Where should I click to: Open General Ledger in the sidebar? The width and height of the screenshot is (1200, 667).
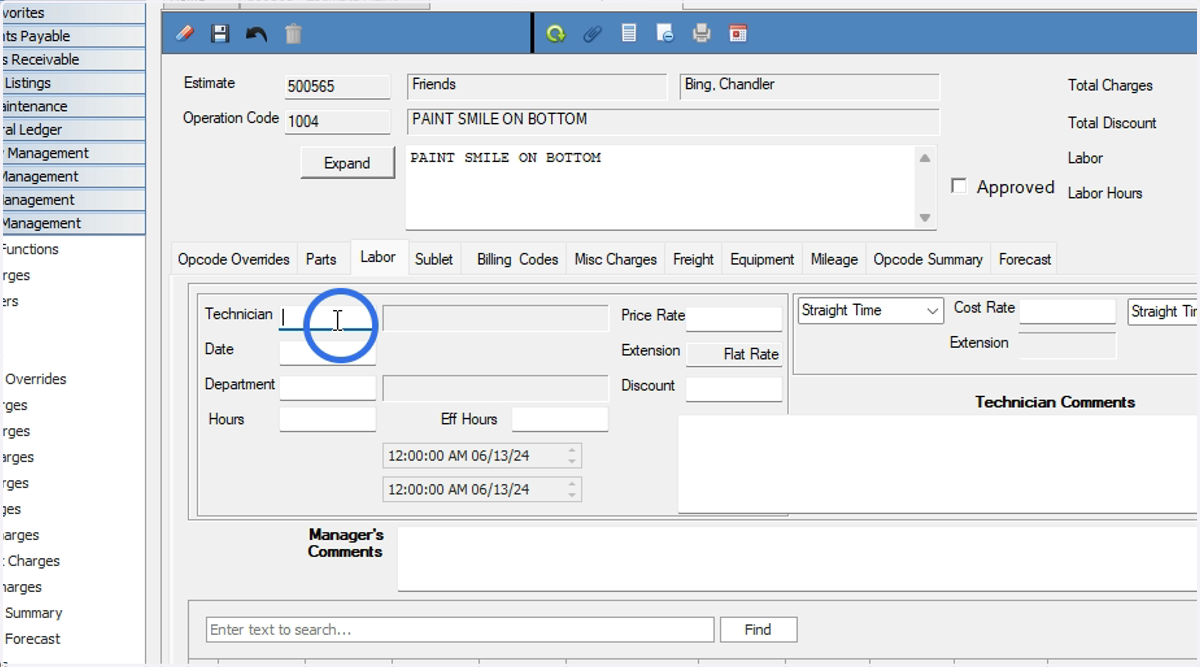72,129
